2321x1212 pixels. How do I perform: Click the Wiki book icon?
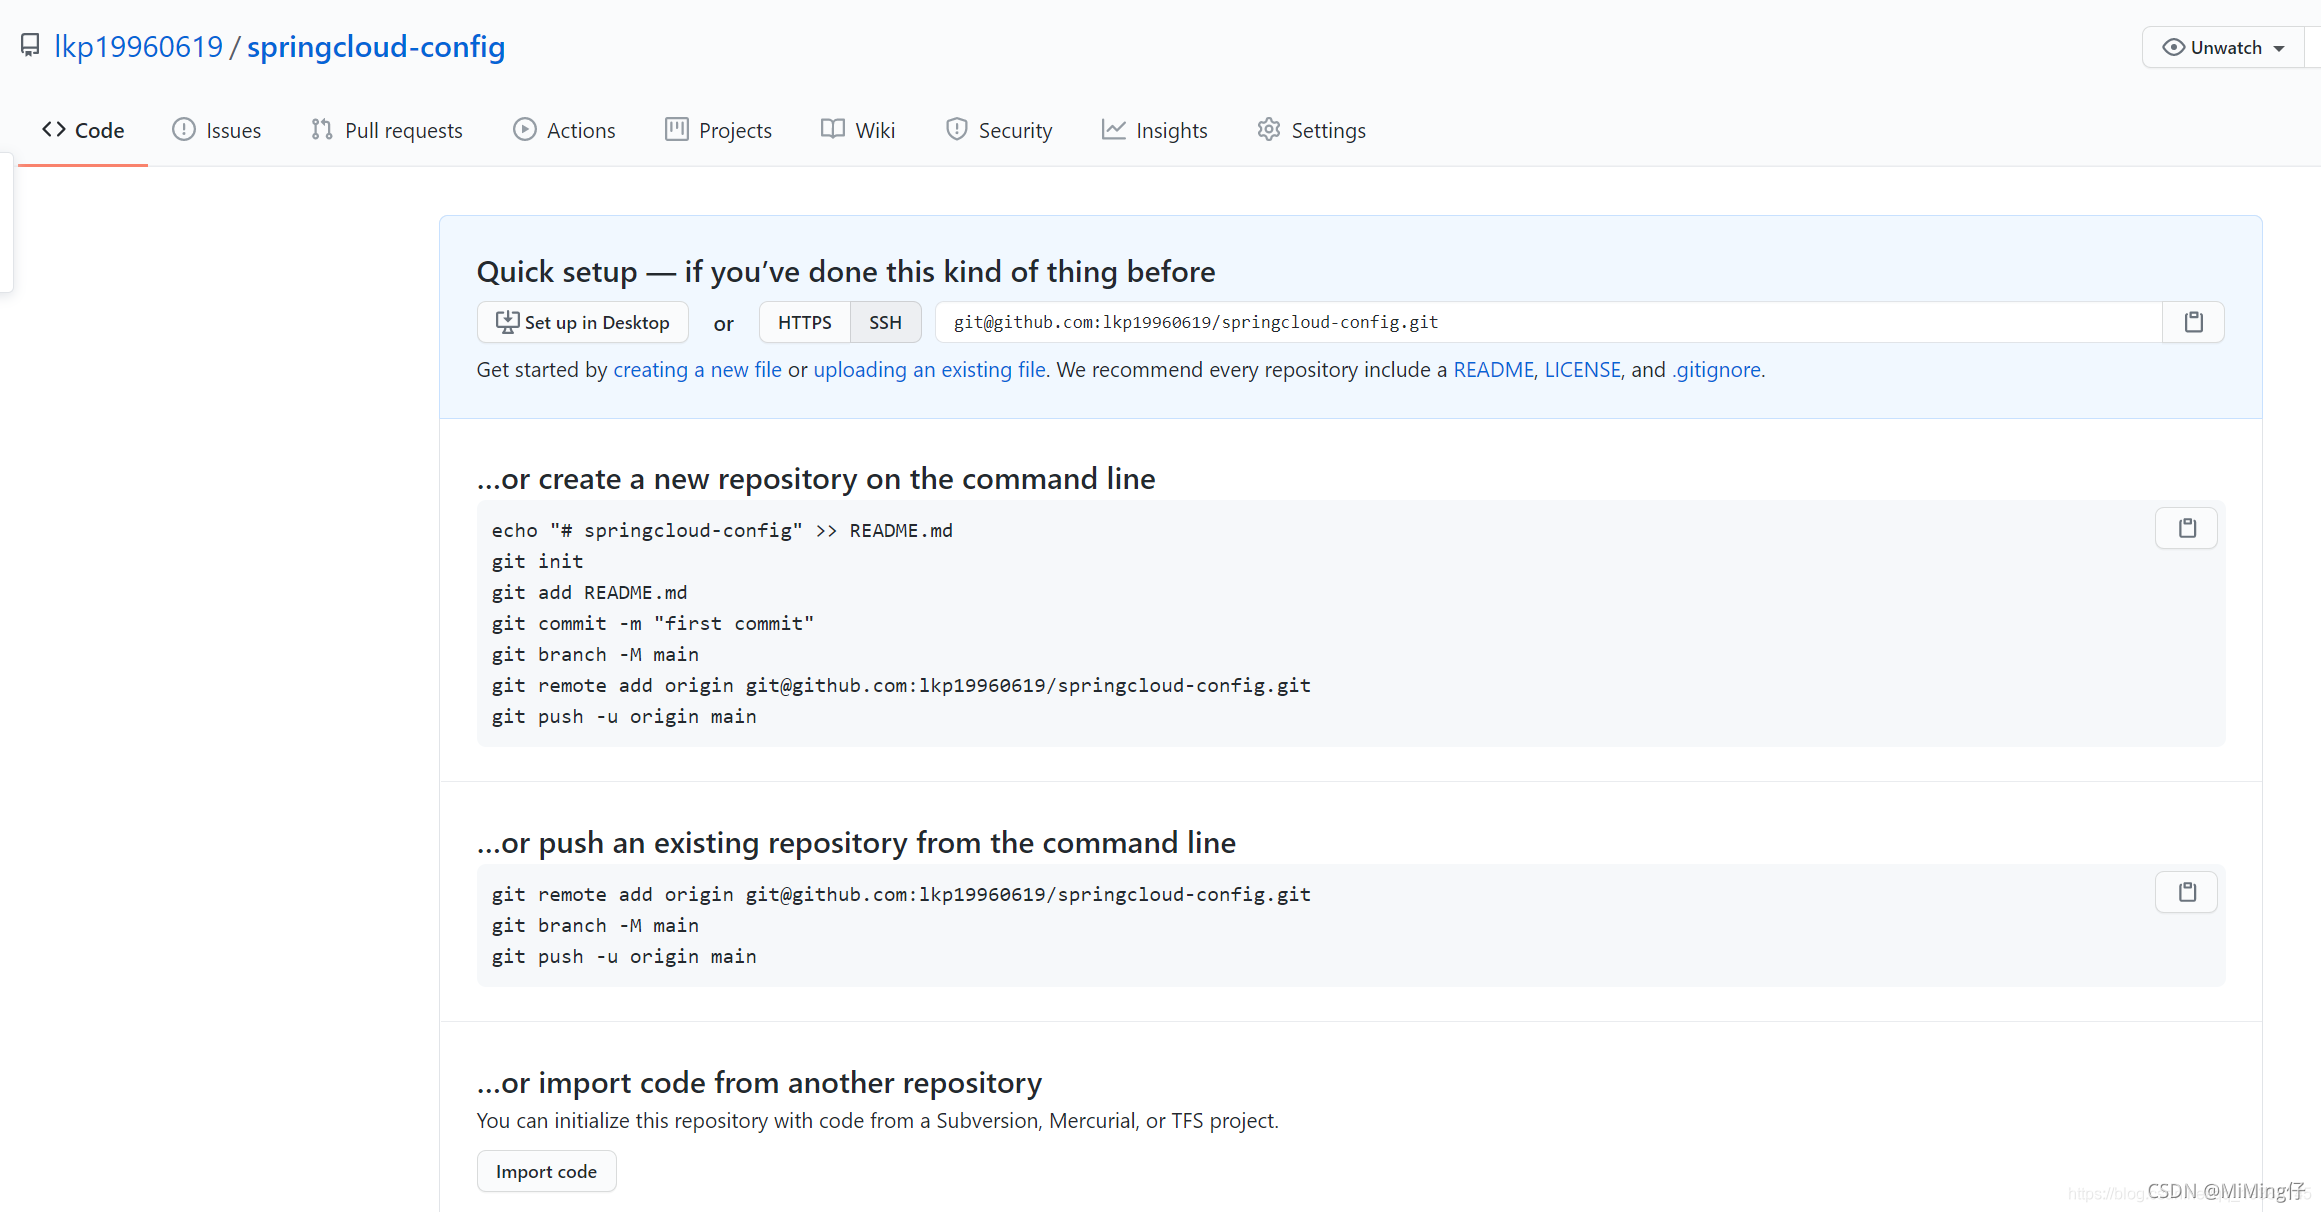[x=832, y=129]
